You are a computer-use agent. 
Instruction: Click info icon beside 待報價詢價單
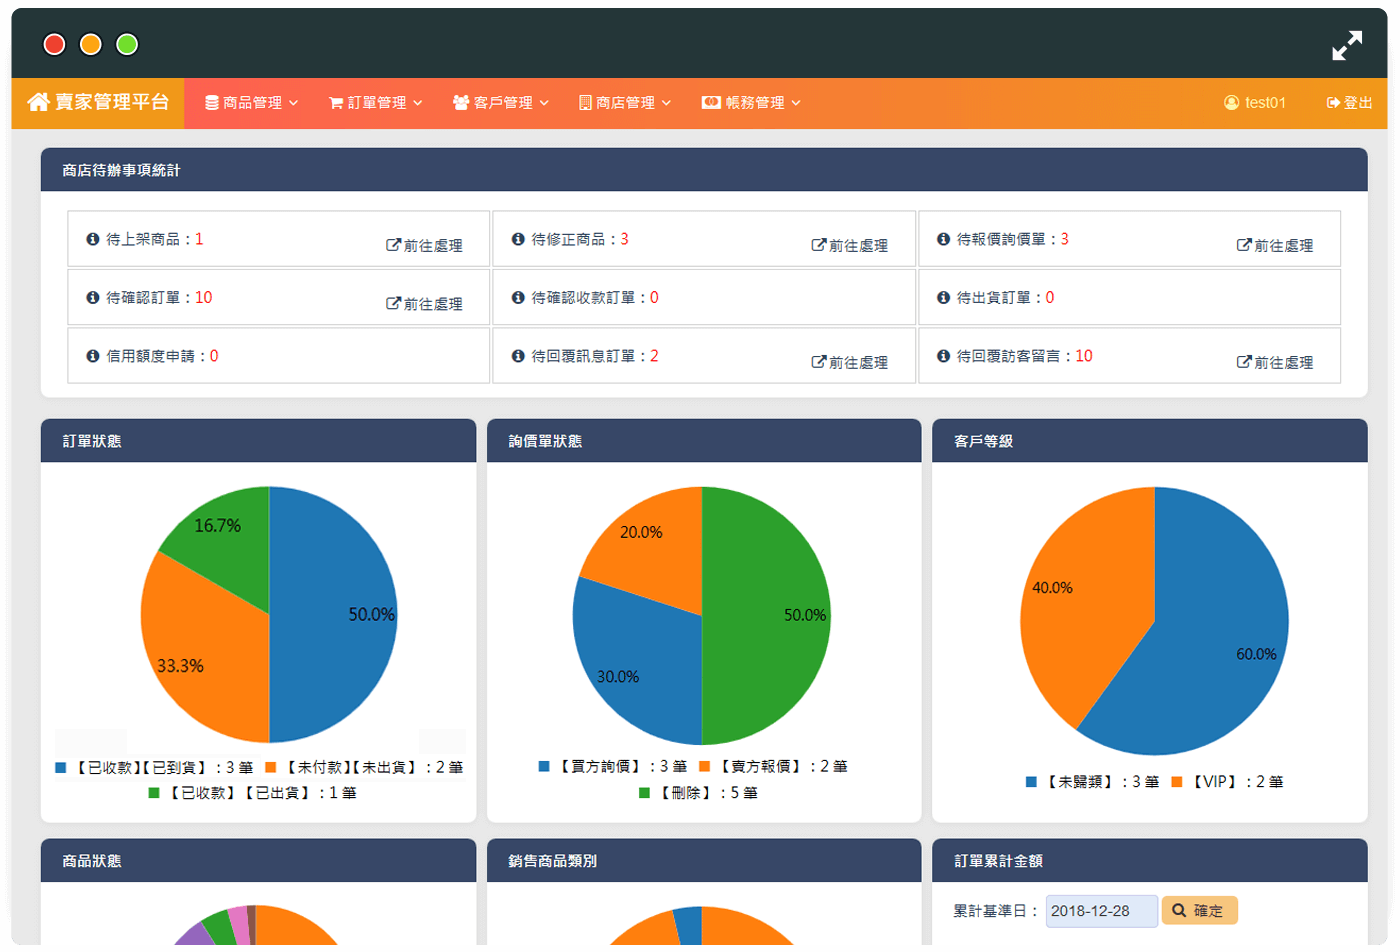click(x=943, y=239)
